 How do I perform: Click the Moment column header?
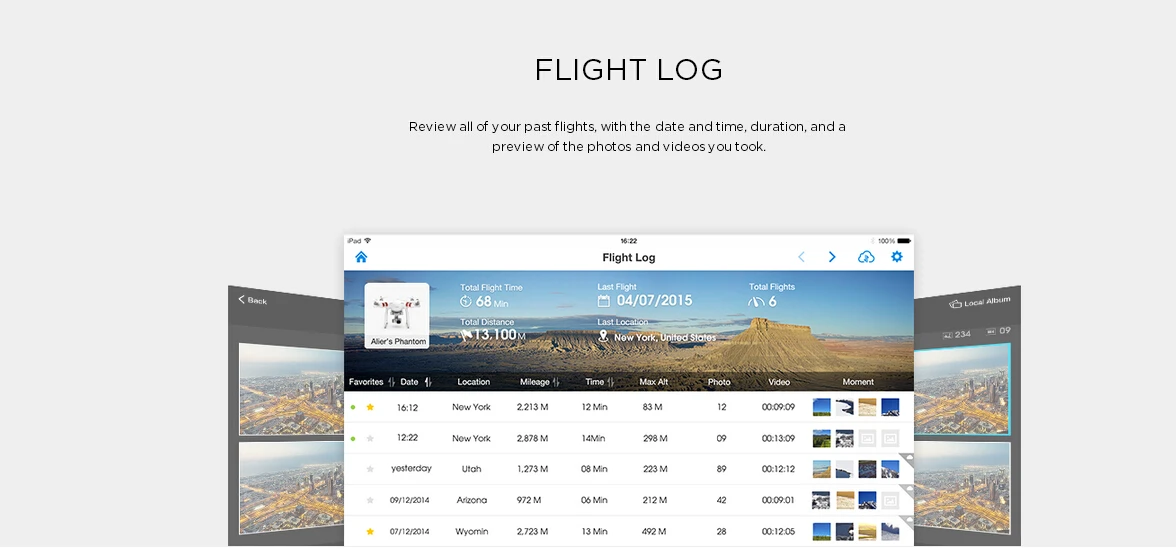[x=858, y=382]
